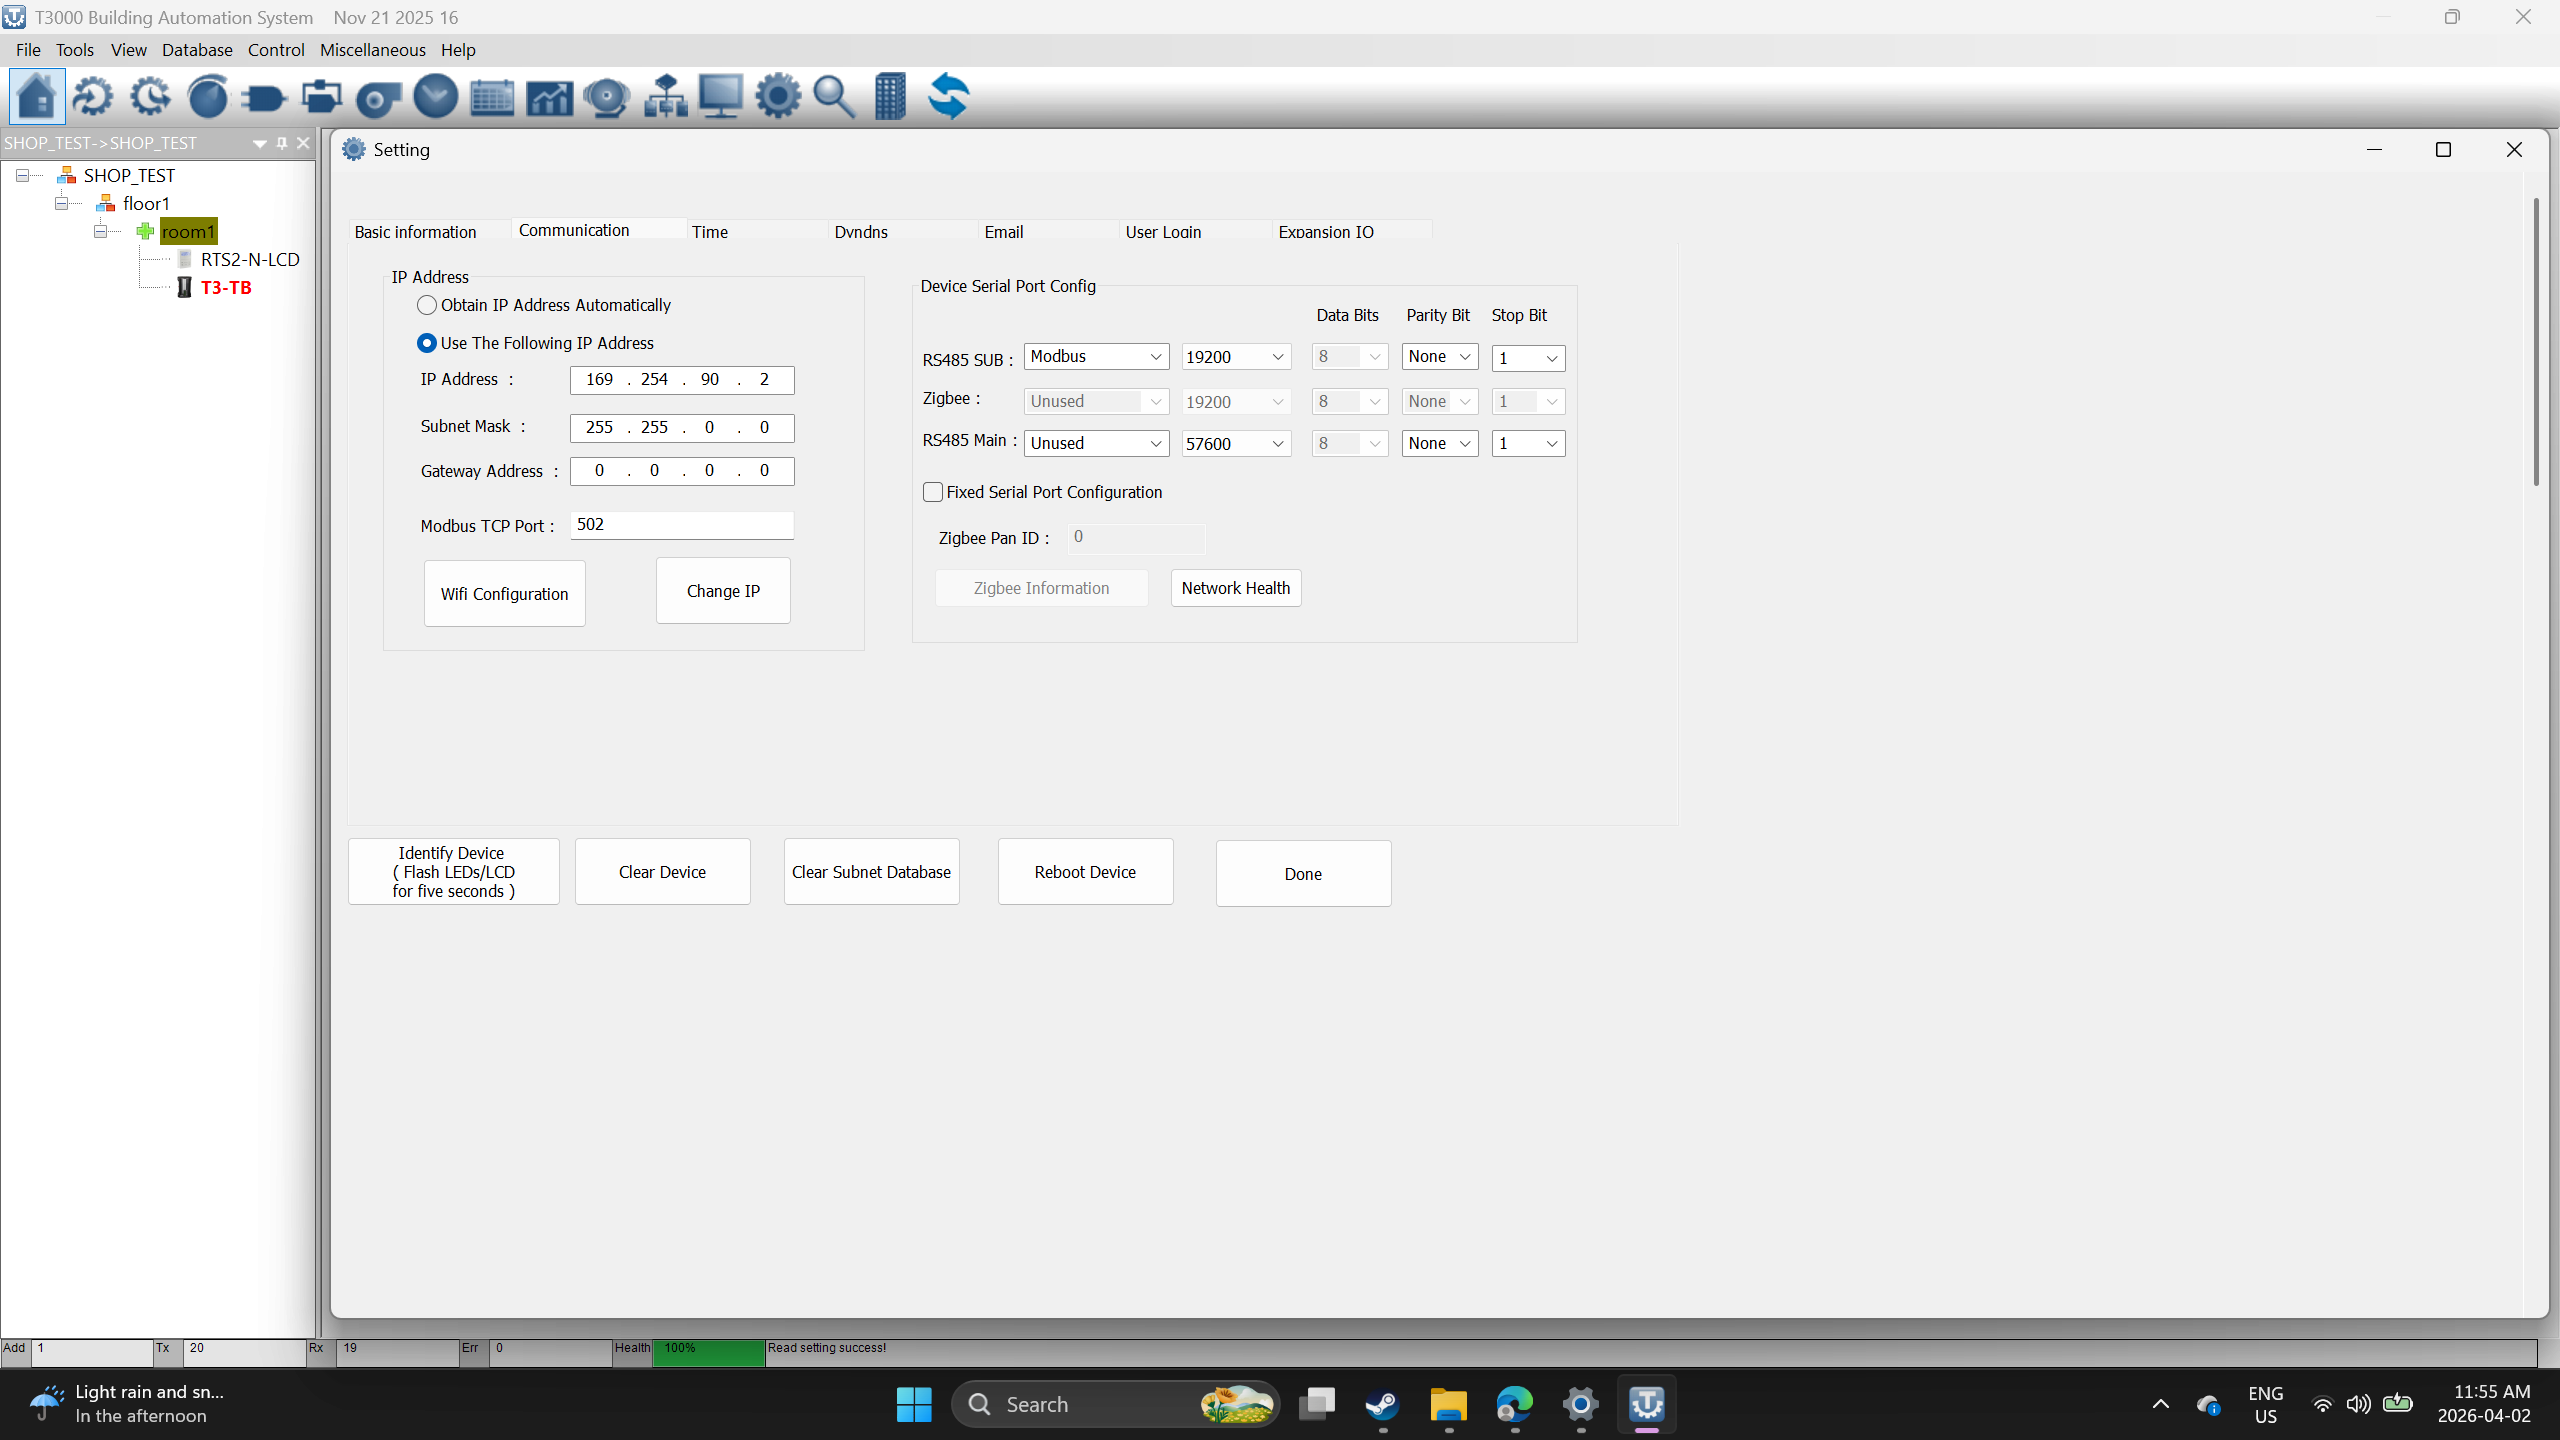The width and height of the screenshot is (2560, 1440).
Task: Click the Home toolbar icon
Action: click(37, 97)
